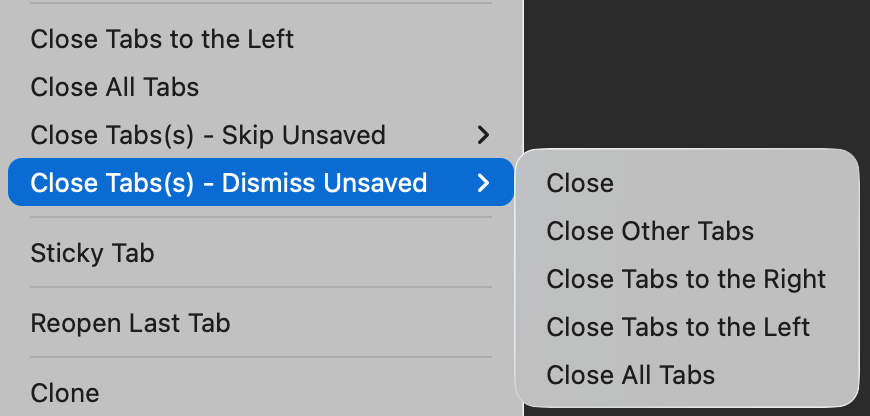Toggle the Sticky Tab option
Viewport: 870px width, 416px height.
click(x=93, y=253)
